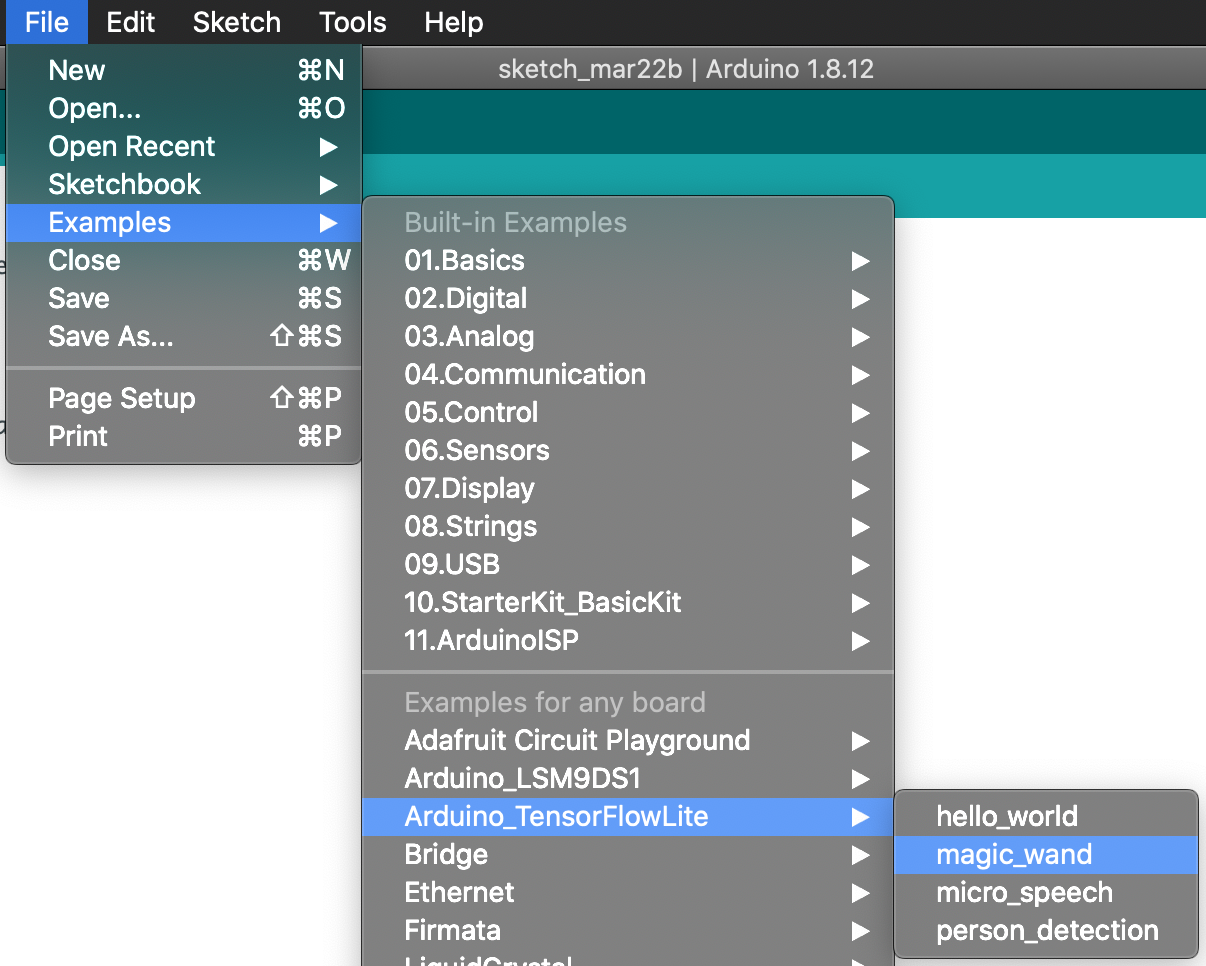The width and height of the screenshot is (1206, 966).
Task: Open the Sketch menu in menu bar
Action: [237, 22]
